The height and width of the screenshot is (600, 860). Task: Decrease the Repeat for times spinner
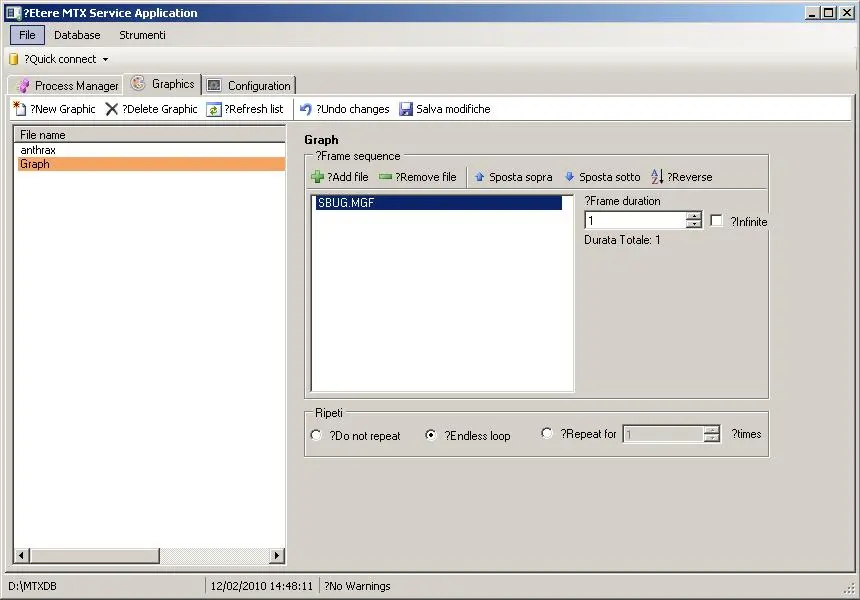pyautogui.click(x=712, y=438)
